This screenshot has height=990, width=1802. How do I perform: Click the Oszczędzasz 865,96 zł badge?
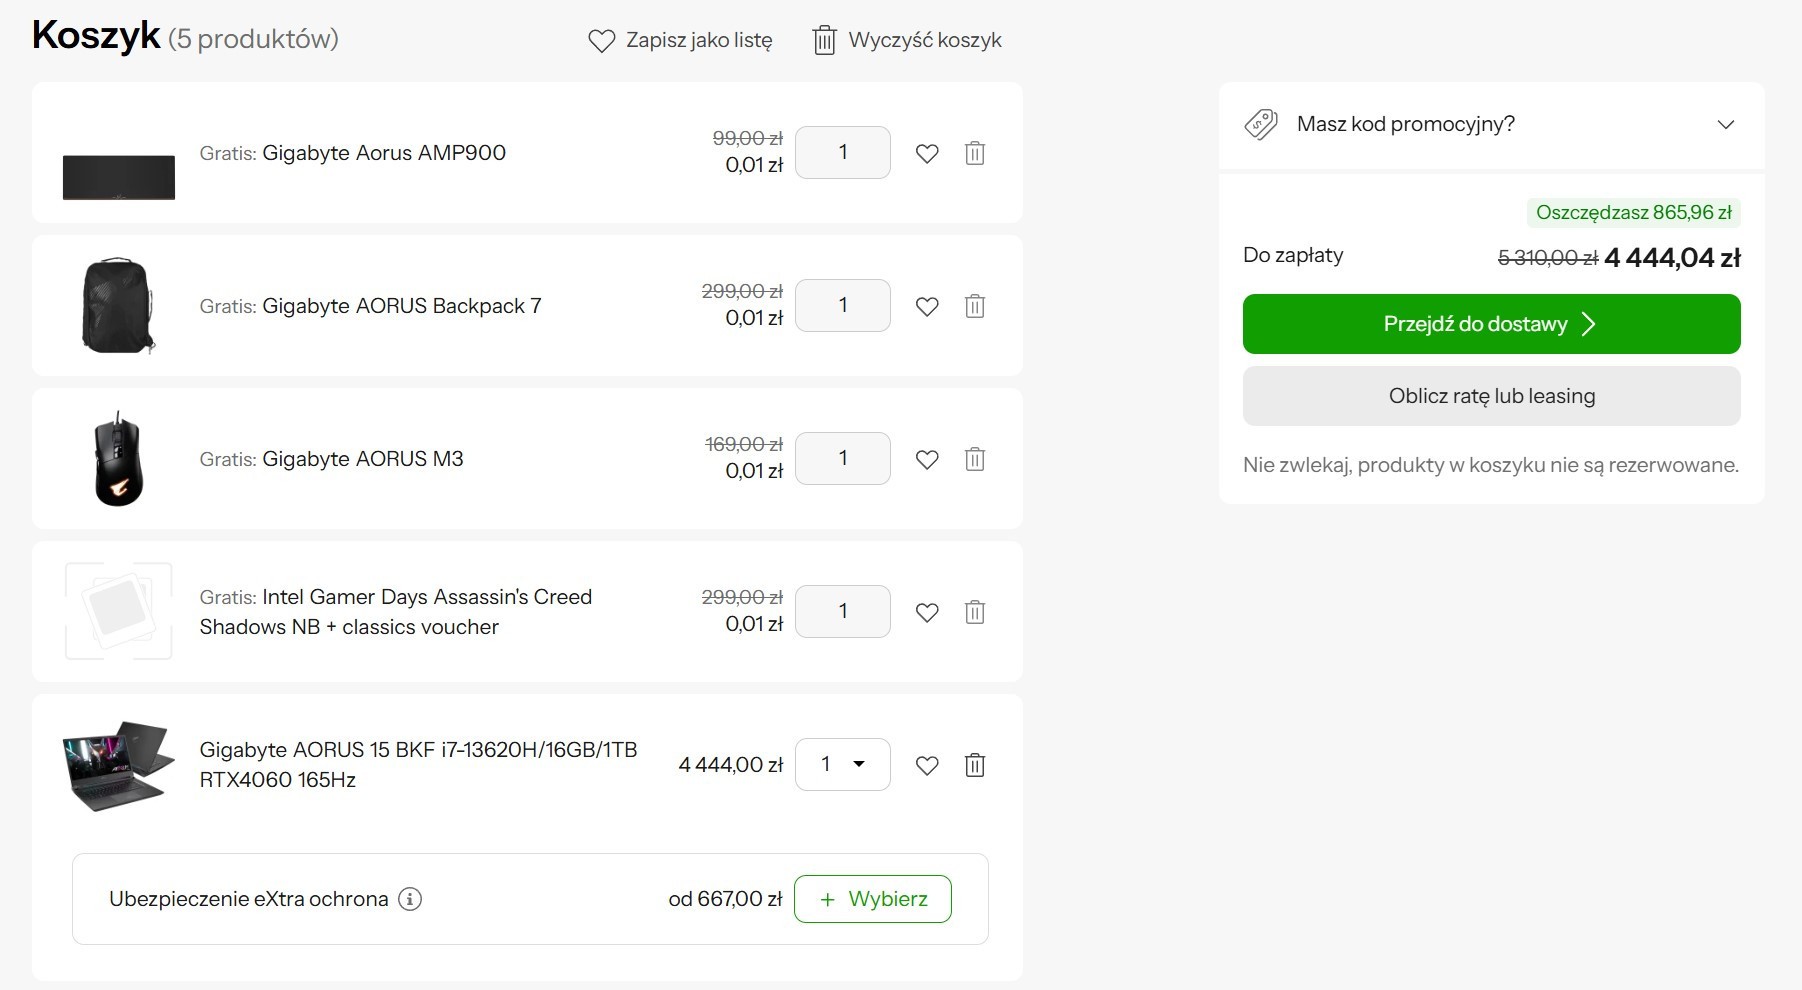click(1633, 213)
